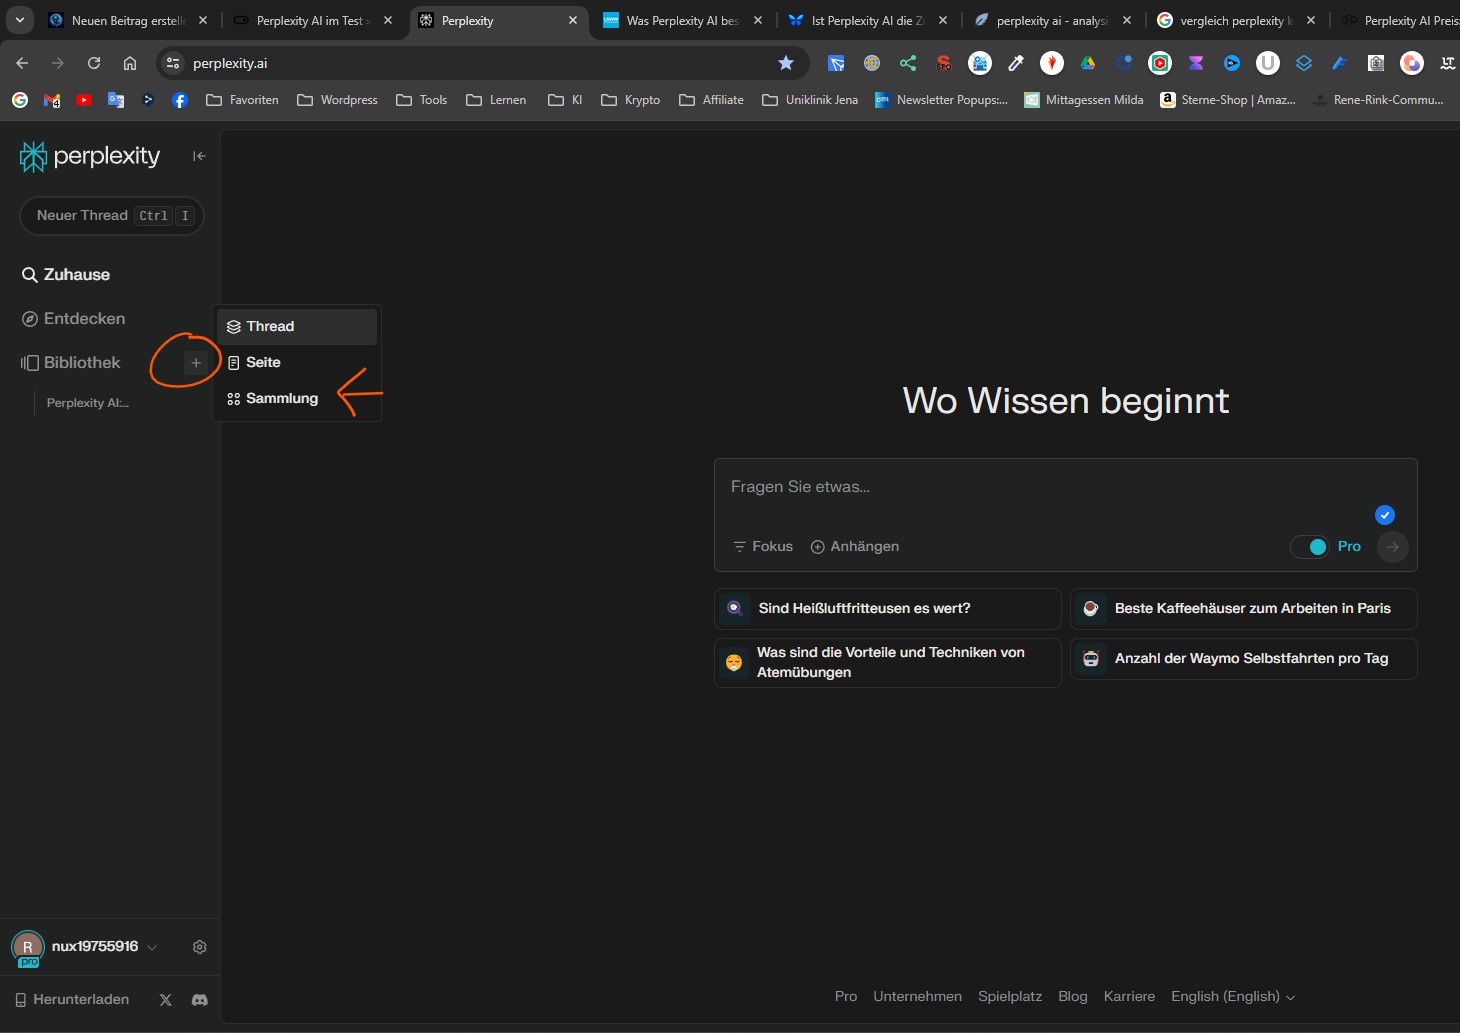Open the Discord icon link
The image size is (1460, 1033).
tap(200, 1000)
